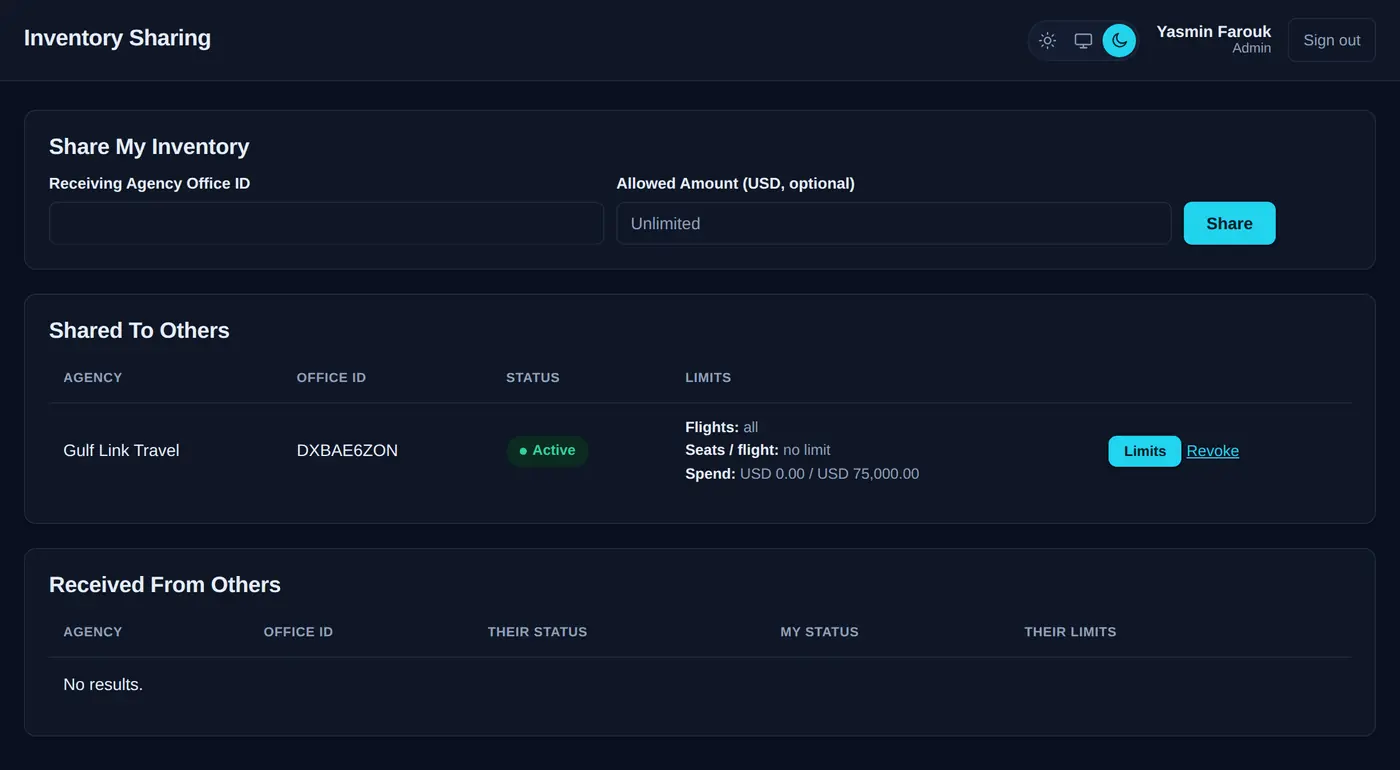Click the Seats / flight: no limit line
Viewport: 1400px width, 770px height.
tap(757, 450)
